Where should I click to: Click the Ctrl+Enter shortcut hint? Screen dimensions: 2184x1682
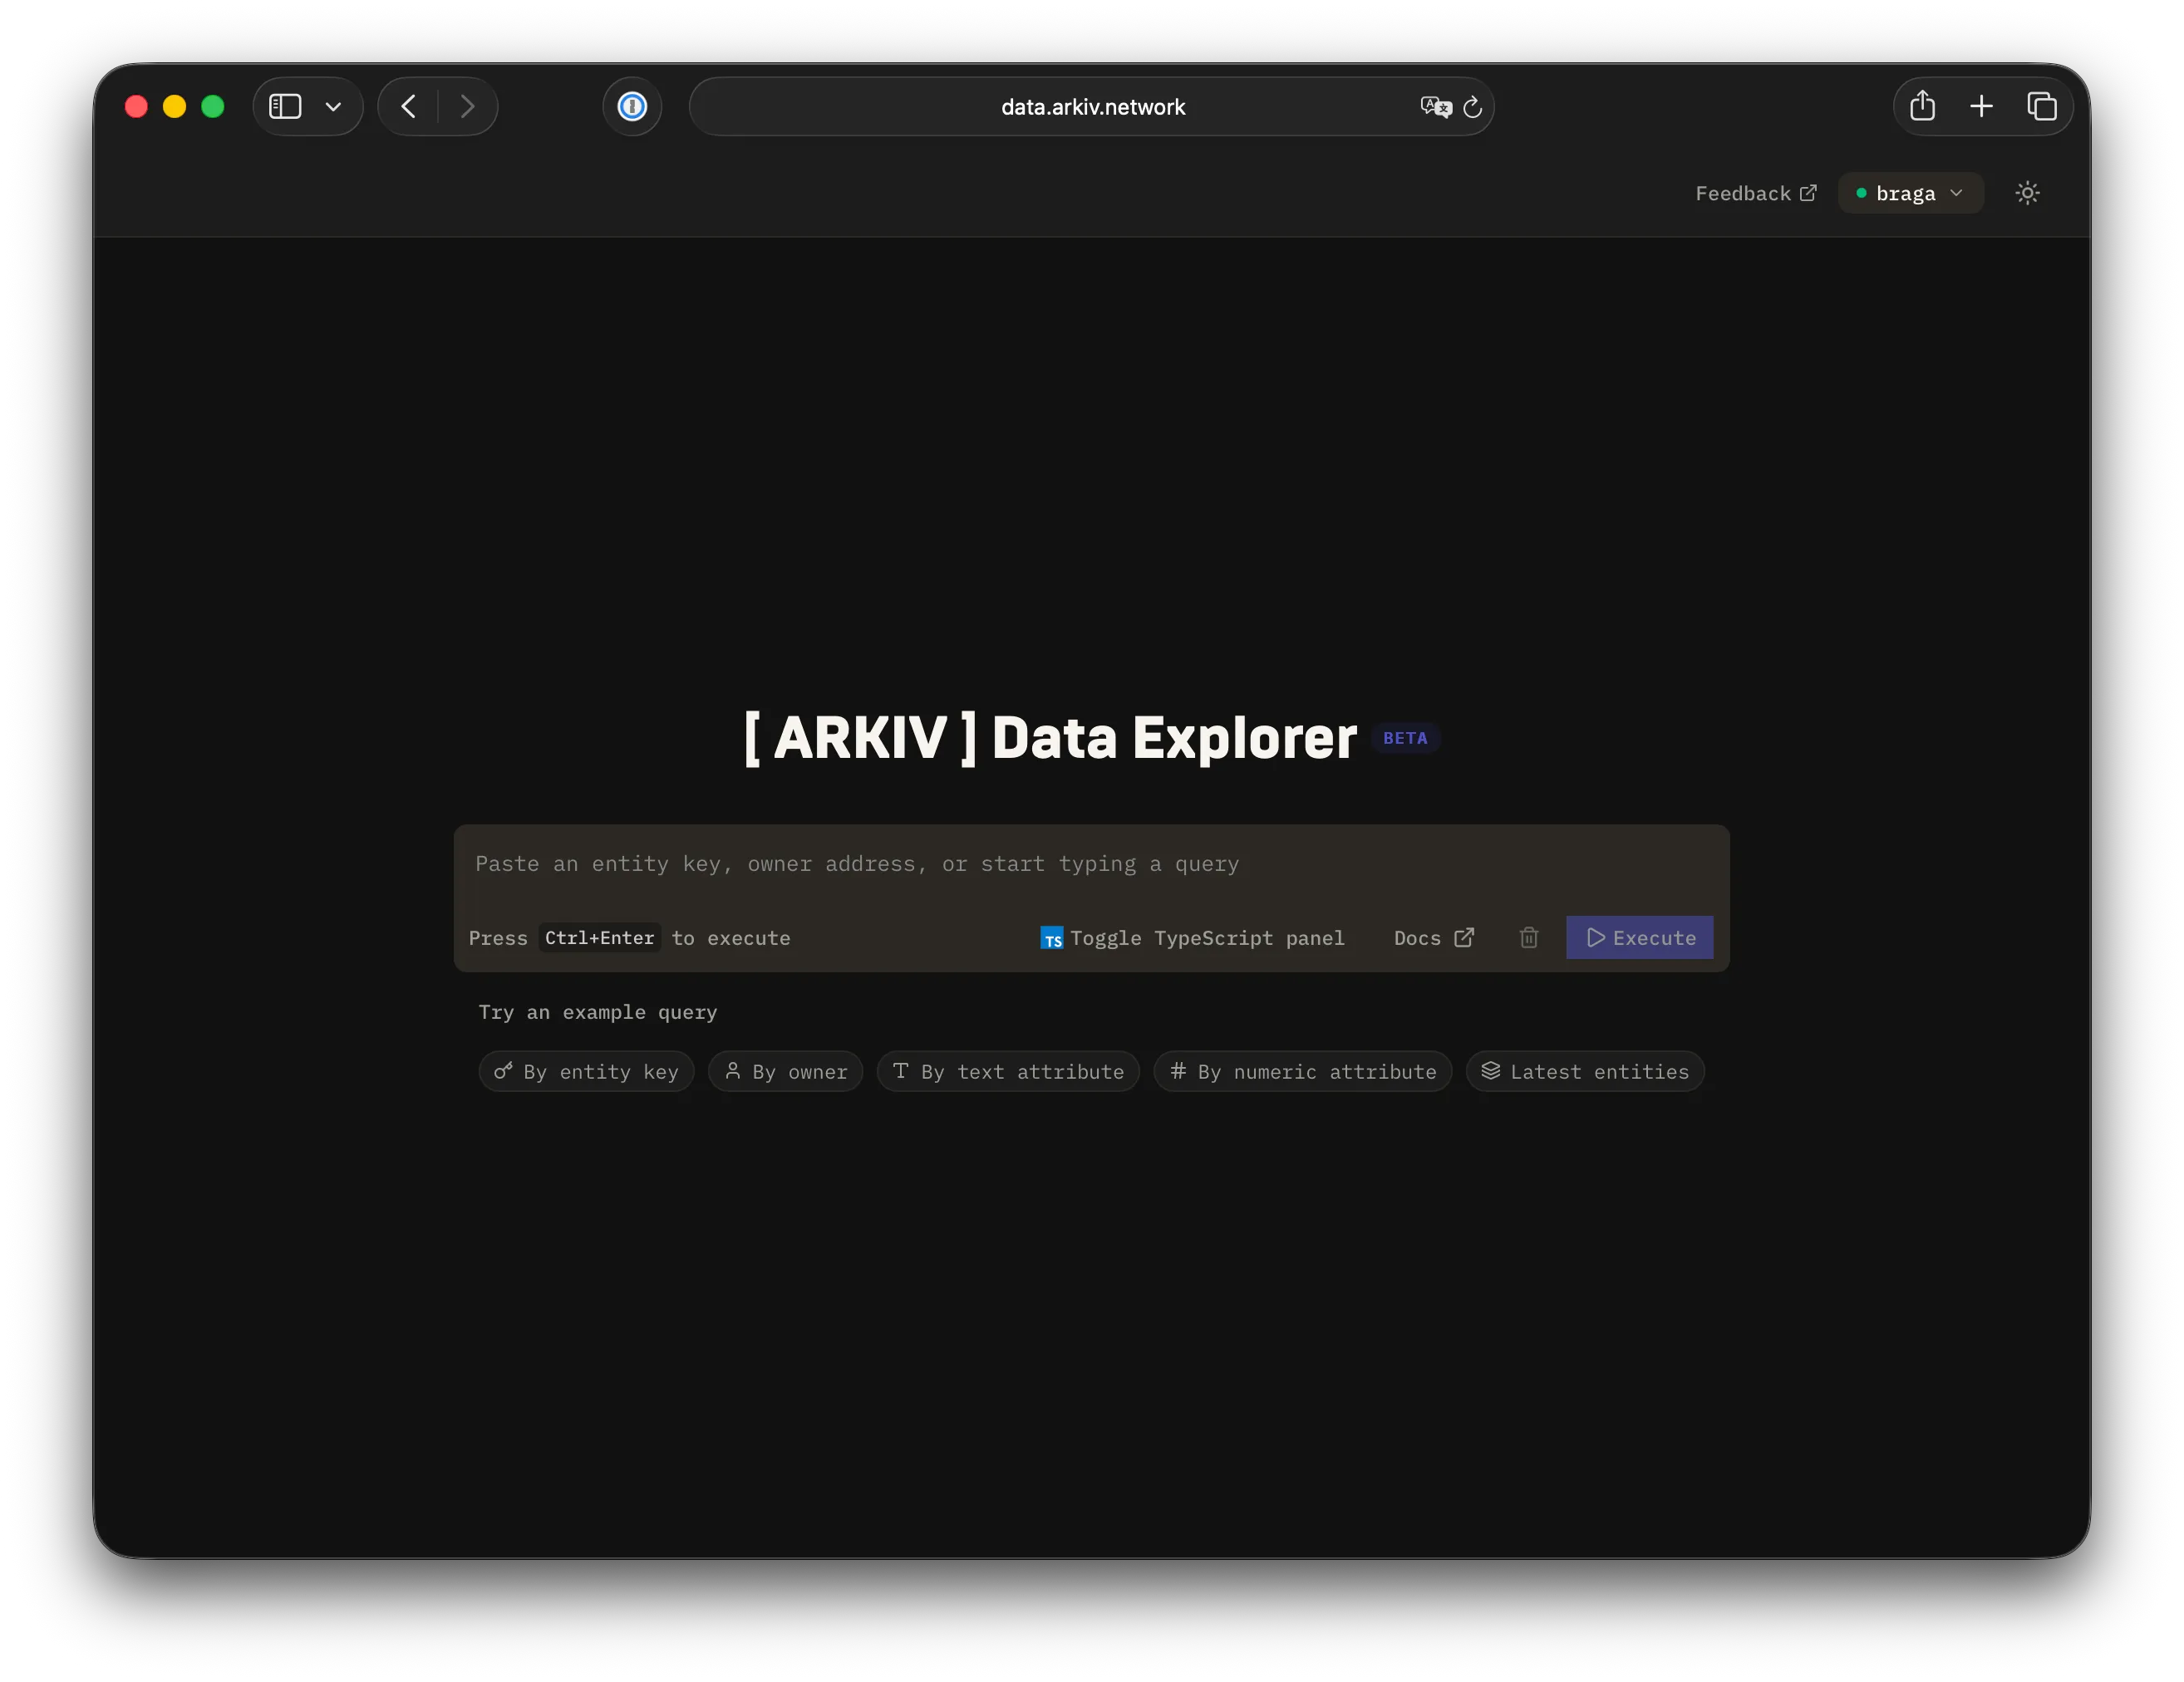pos(599,938)
